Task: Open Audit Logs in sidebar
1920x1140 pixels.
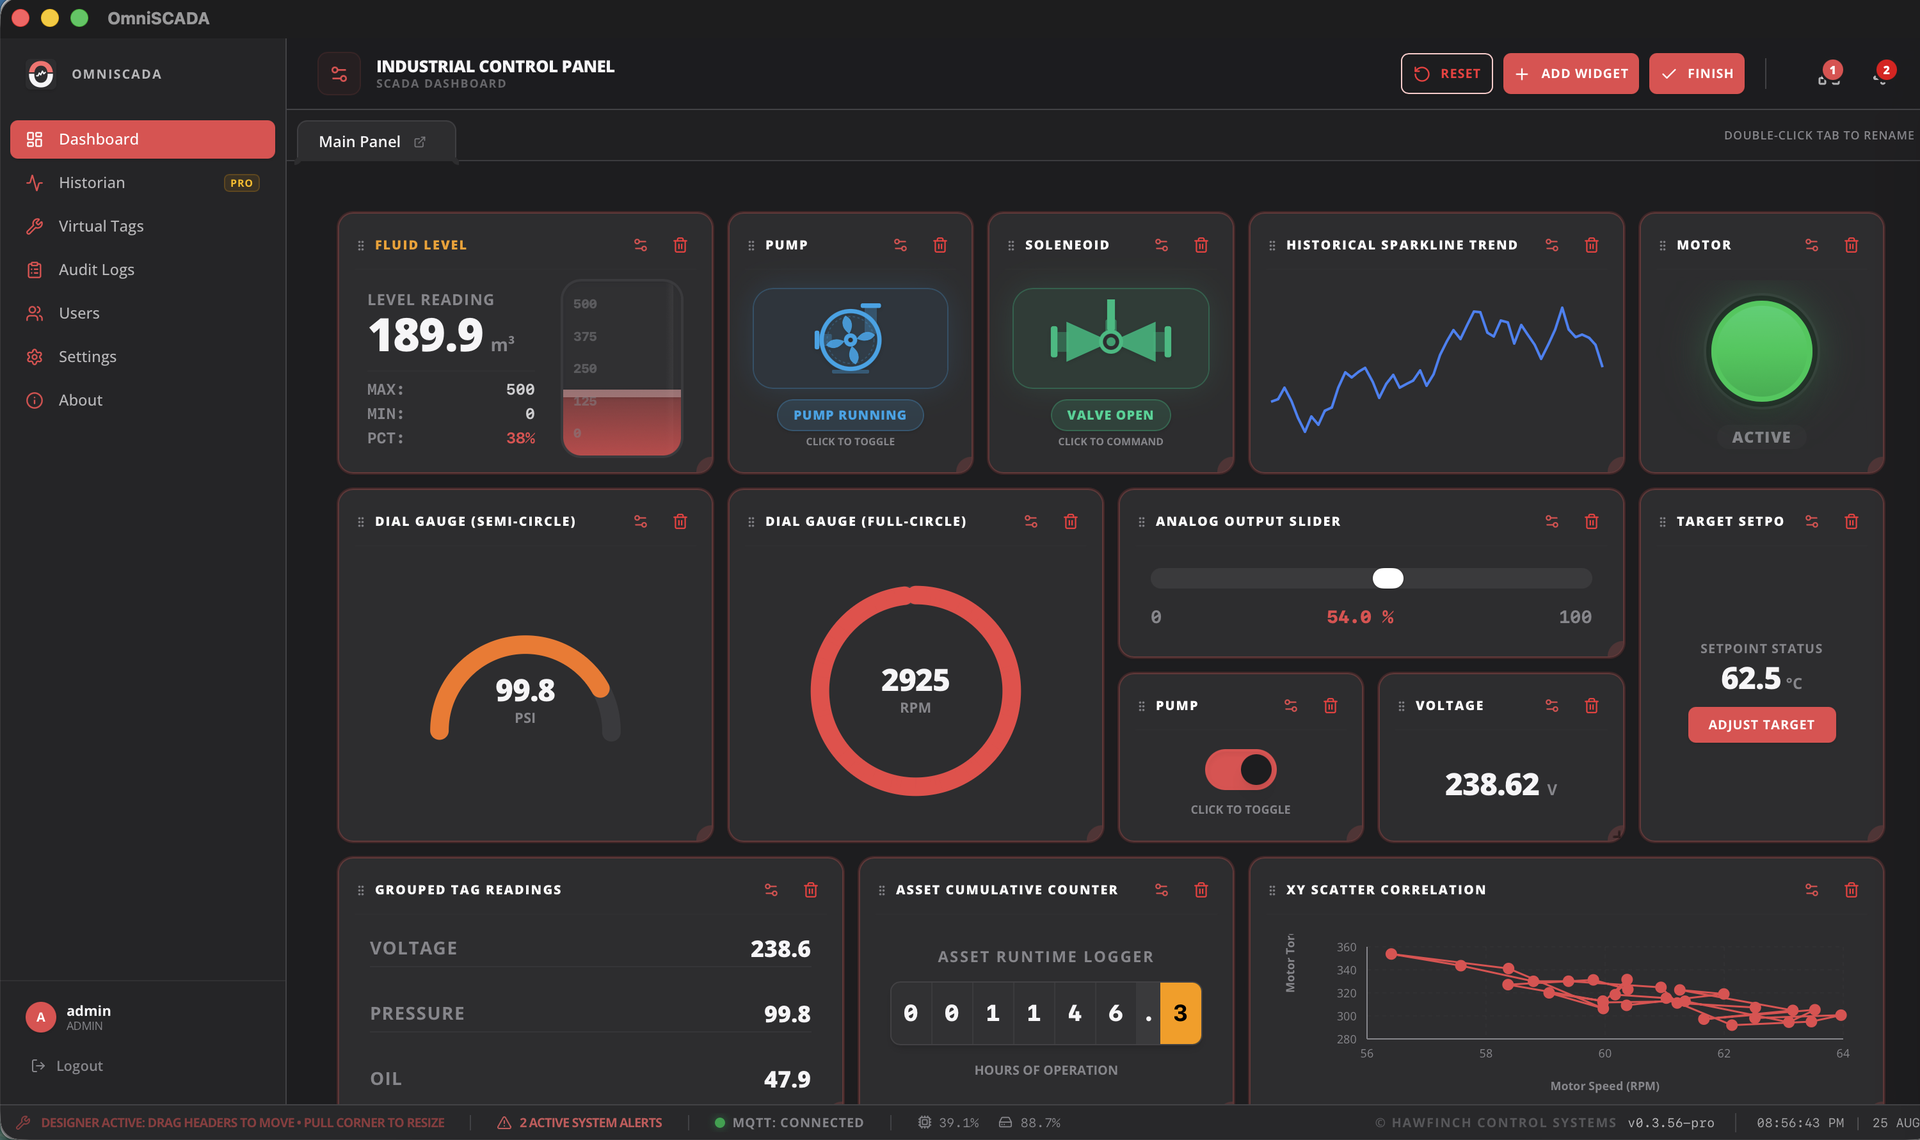Action: coord(142,270)
